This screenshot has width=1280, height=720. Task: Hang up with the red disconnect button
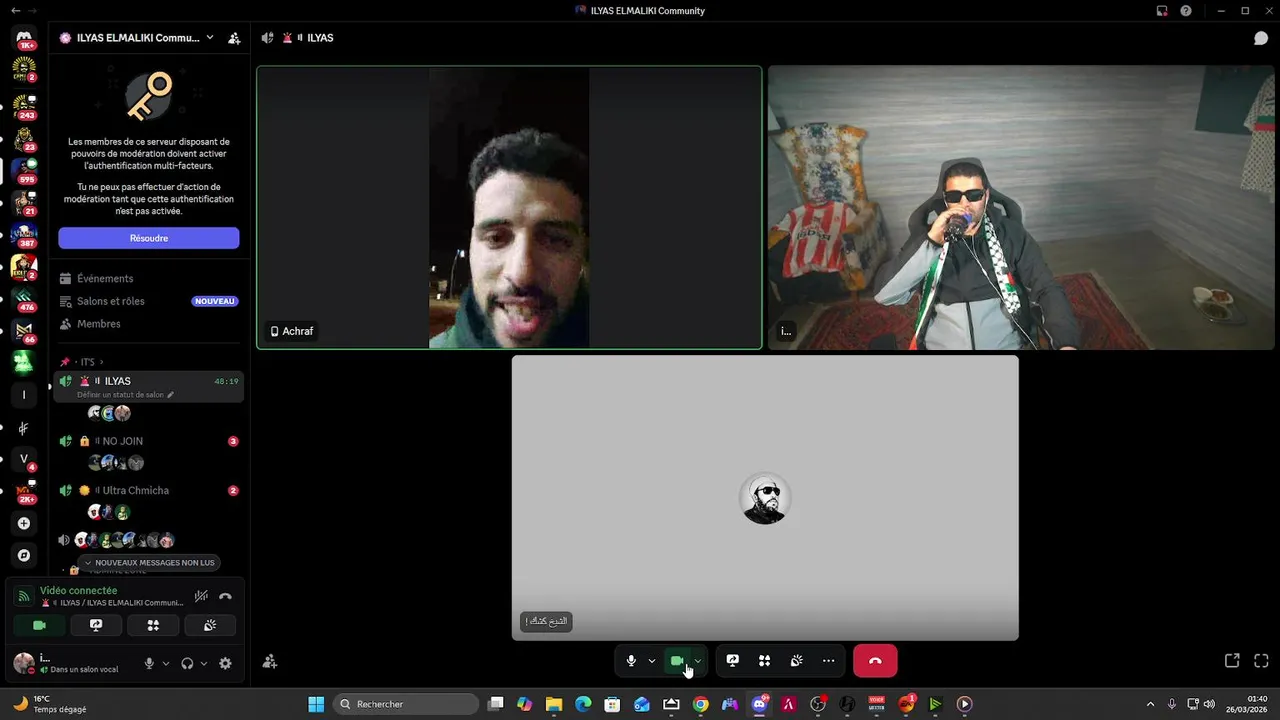tap(875, 661)
